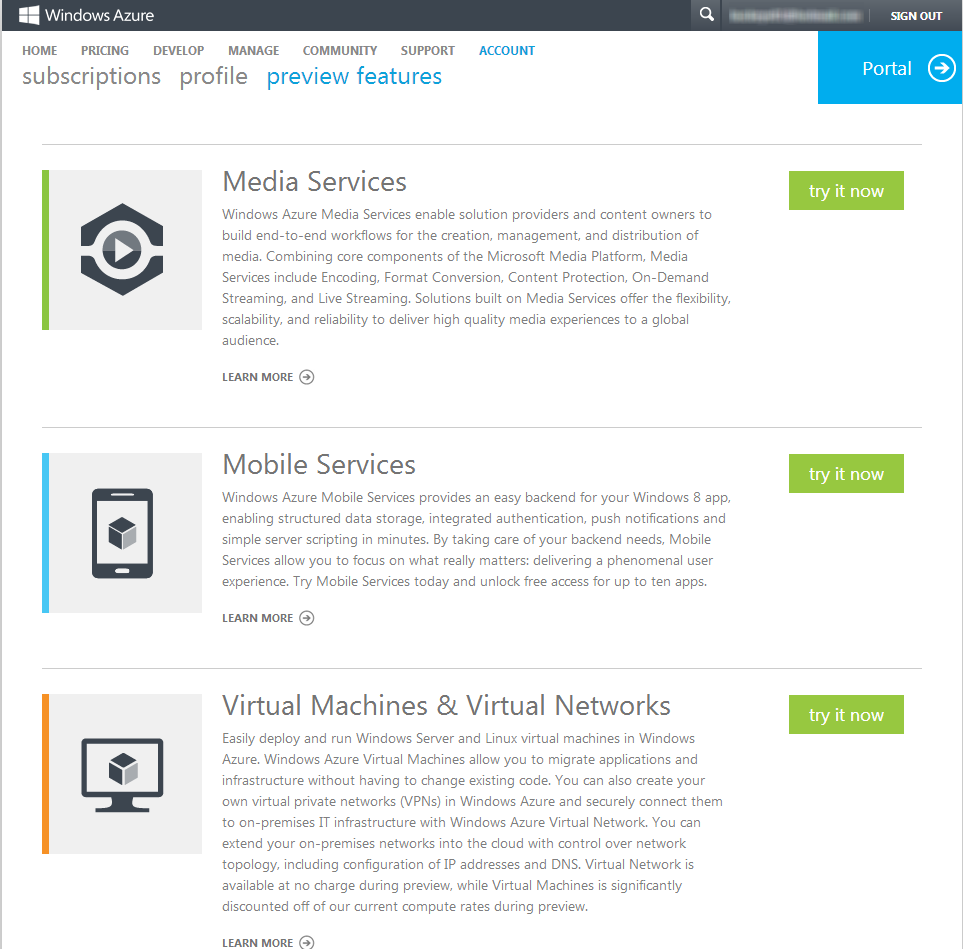Try Media Services now button
Viewport: 963px width, 949px height.
846,190
